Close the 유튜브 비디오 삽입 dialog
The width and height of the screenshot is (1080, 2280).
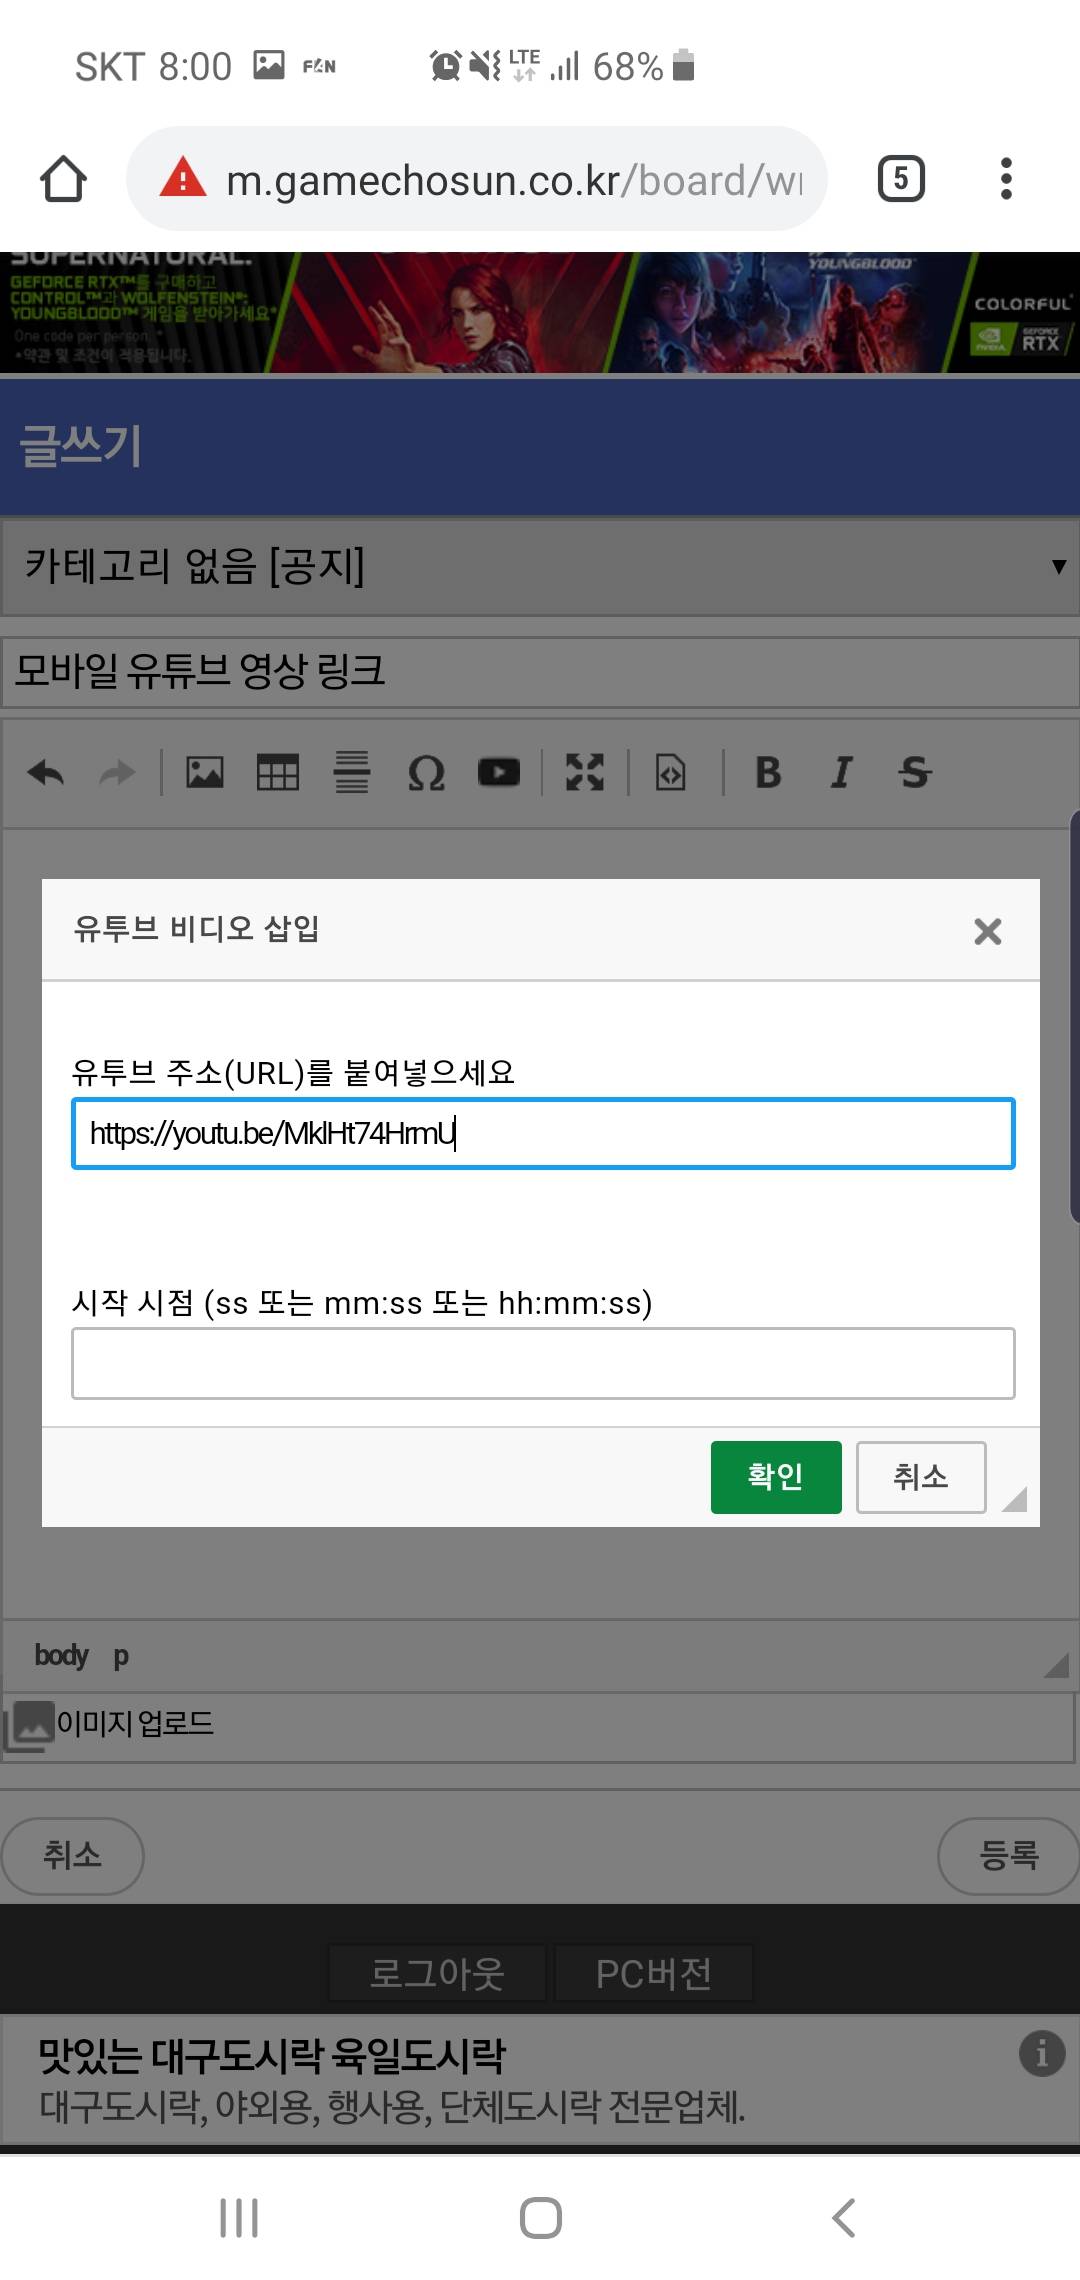click(987, 932)
